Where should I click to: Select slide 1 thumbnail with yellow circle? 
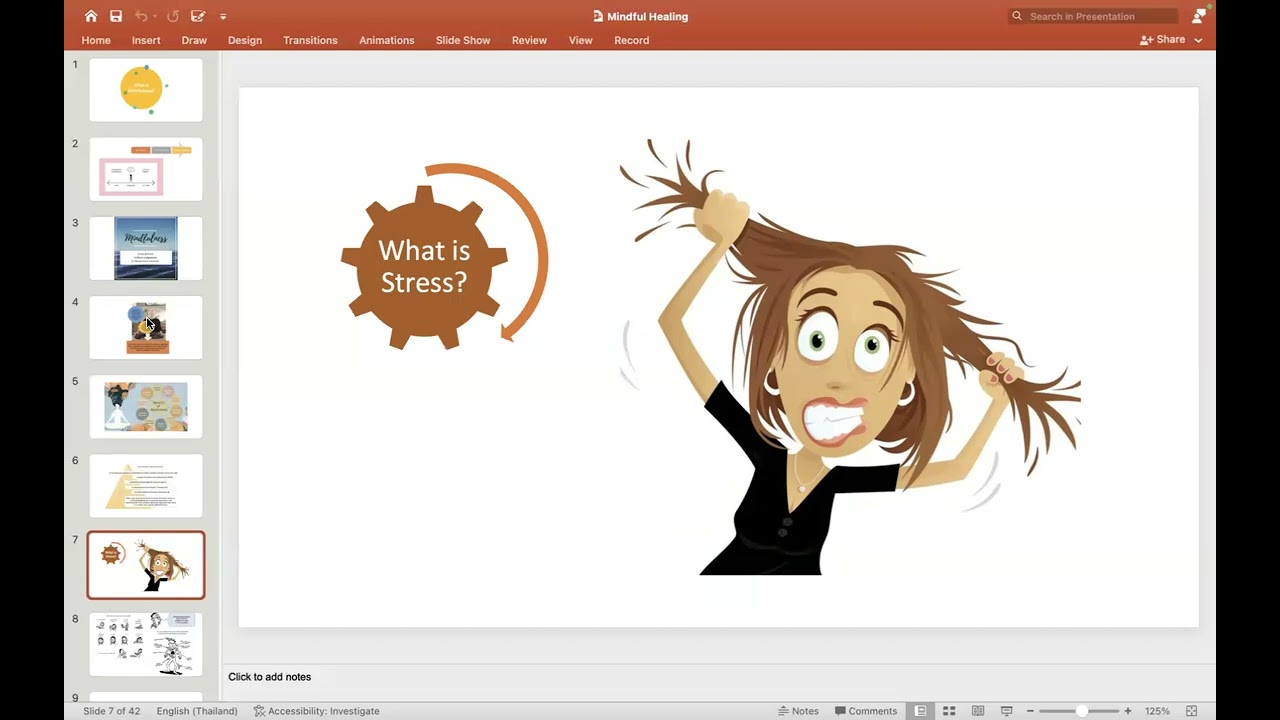[146, 90]
